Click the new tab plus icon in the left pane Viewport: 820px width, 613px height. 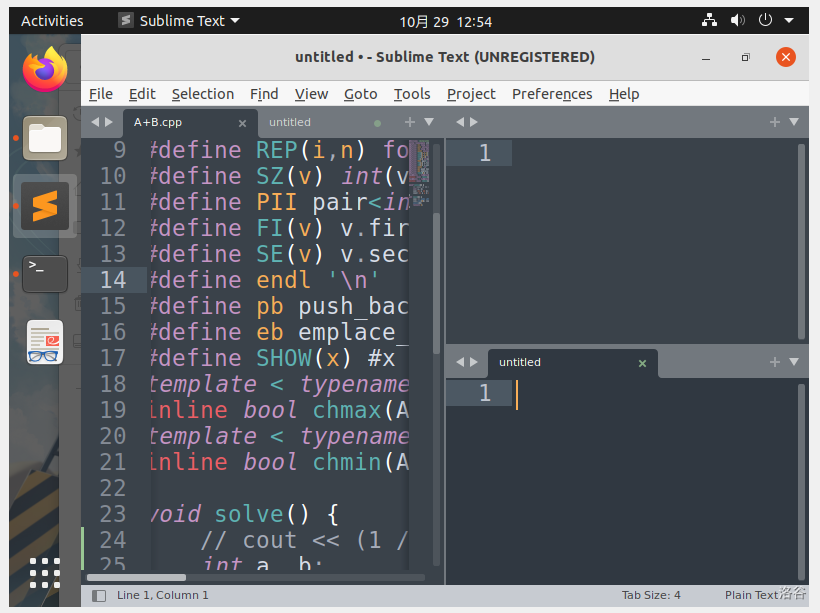[411, 122]
